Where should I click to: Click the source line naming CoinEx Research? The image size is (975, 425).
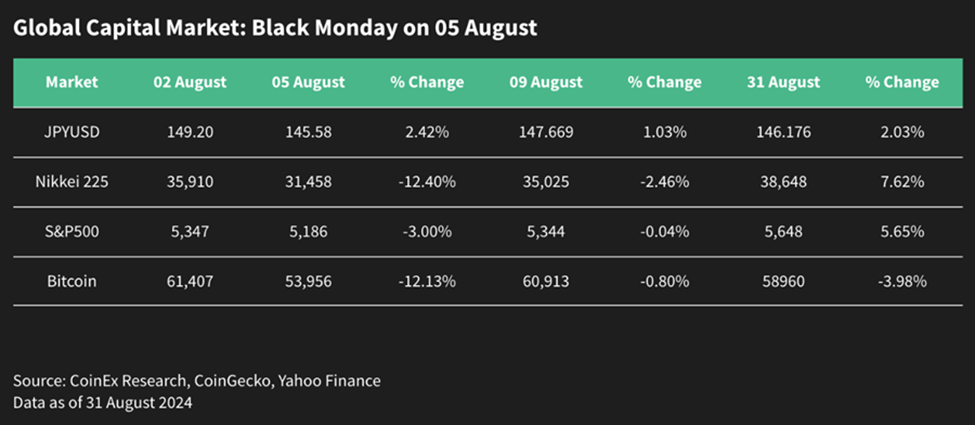tap(197, 381)
